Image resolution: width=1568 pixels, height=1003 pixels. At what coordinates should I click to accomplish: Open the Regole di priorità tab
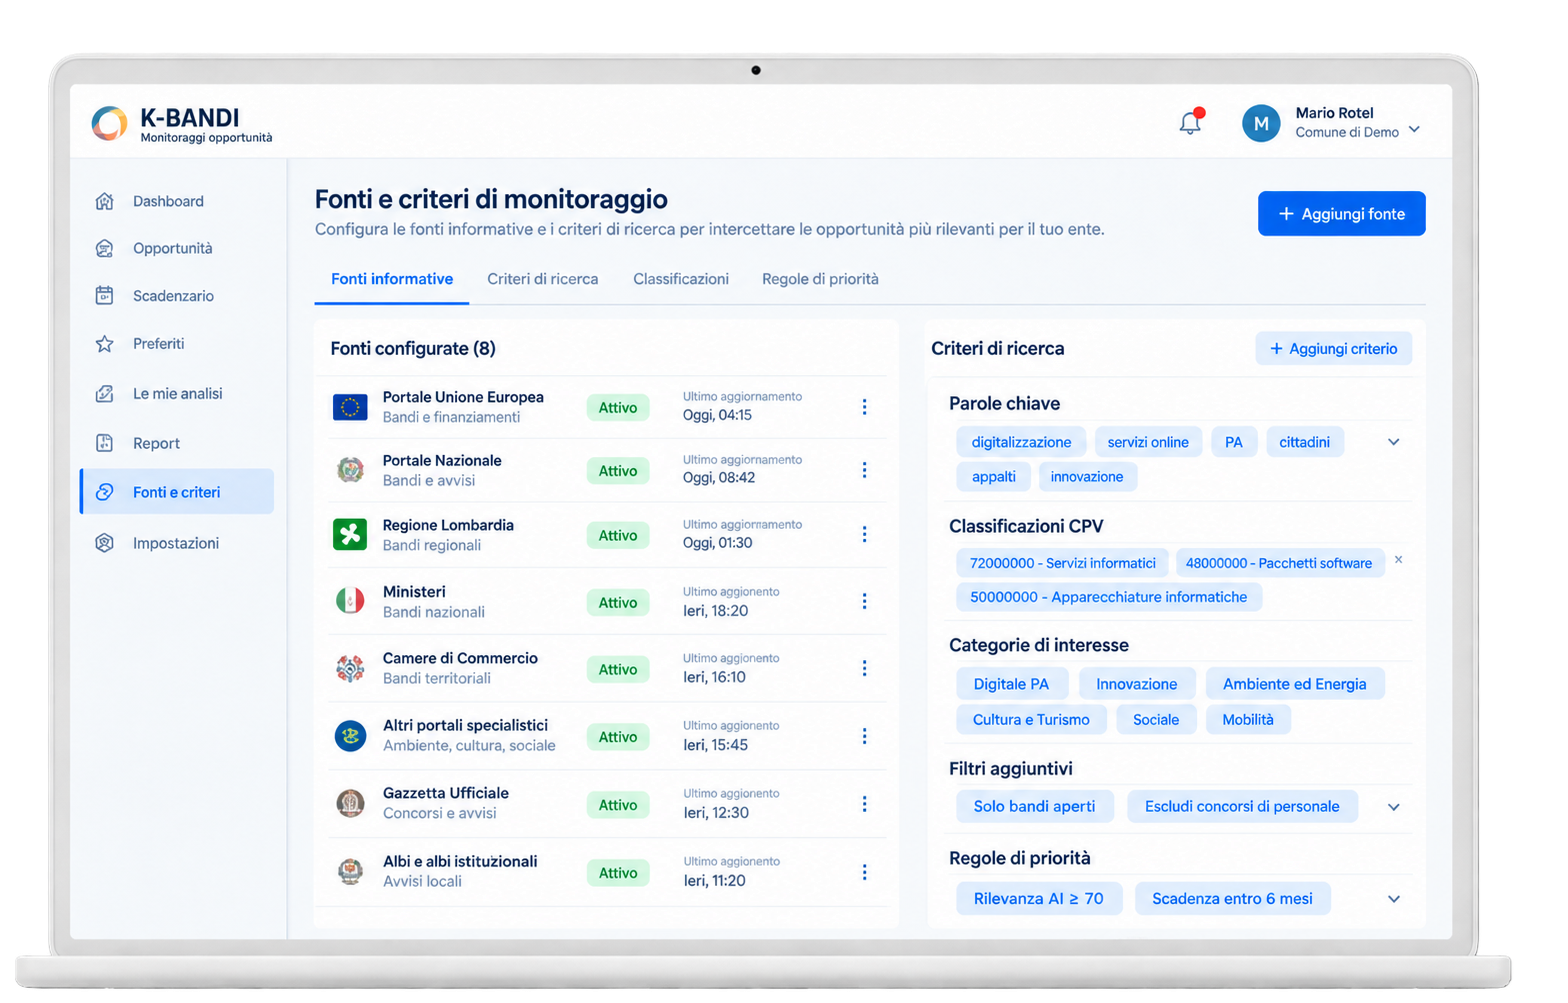click(820, 279)
